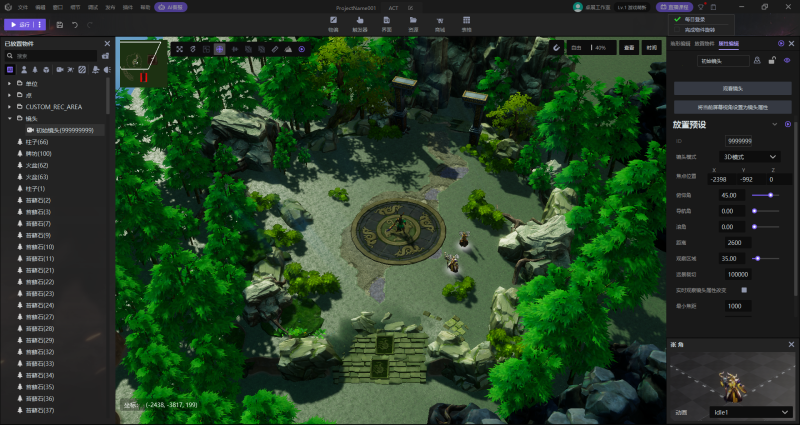Switch to the ACT tab
800x425 pixels.
click(x=393, y=8)
